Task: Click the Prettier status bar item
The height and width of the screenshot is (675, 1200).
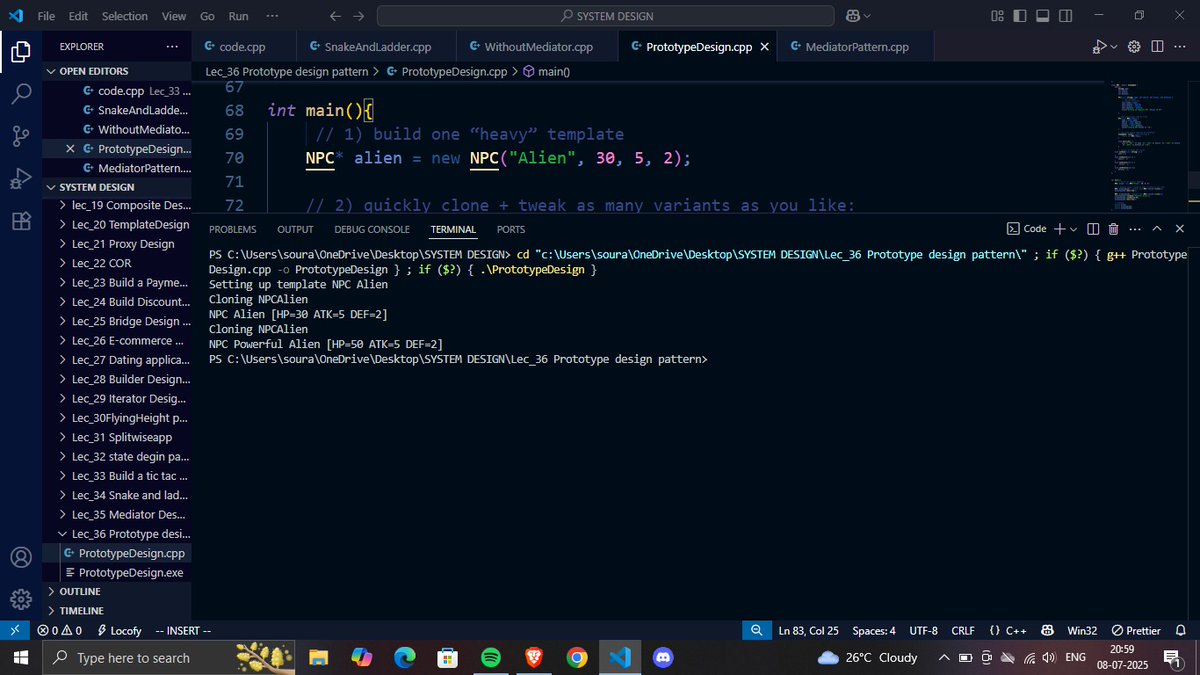Action: coord(1136,631)
